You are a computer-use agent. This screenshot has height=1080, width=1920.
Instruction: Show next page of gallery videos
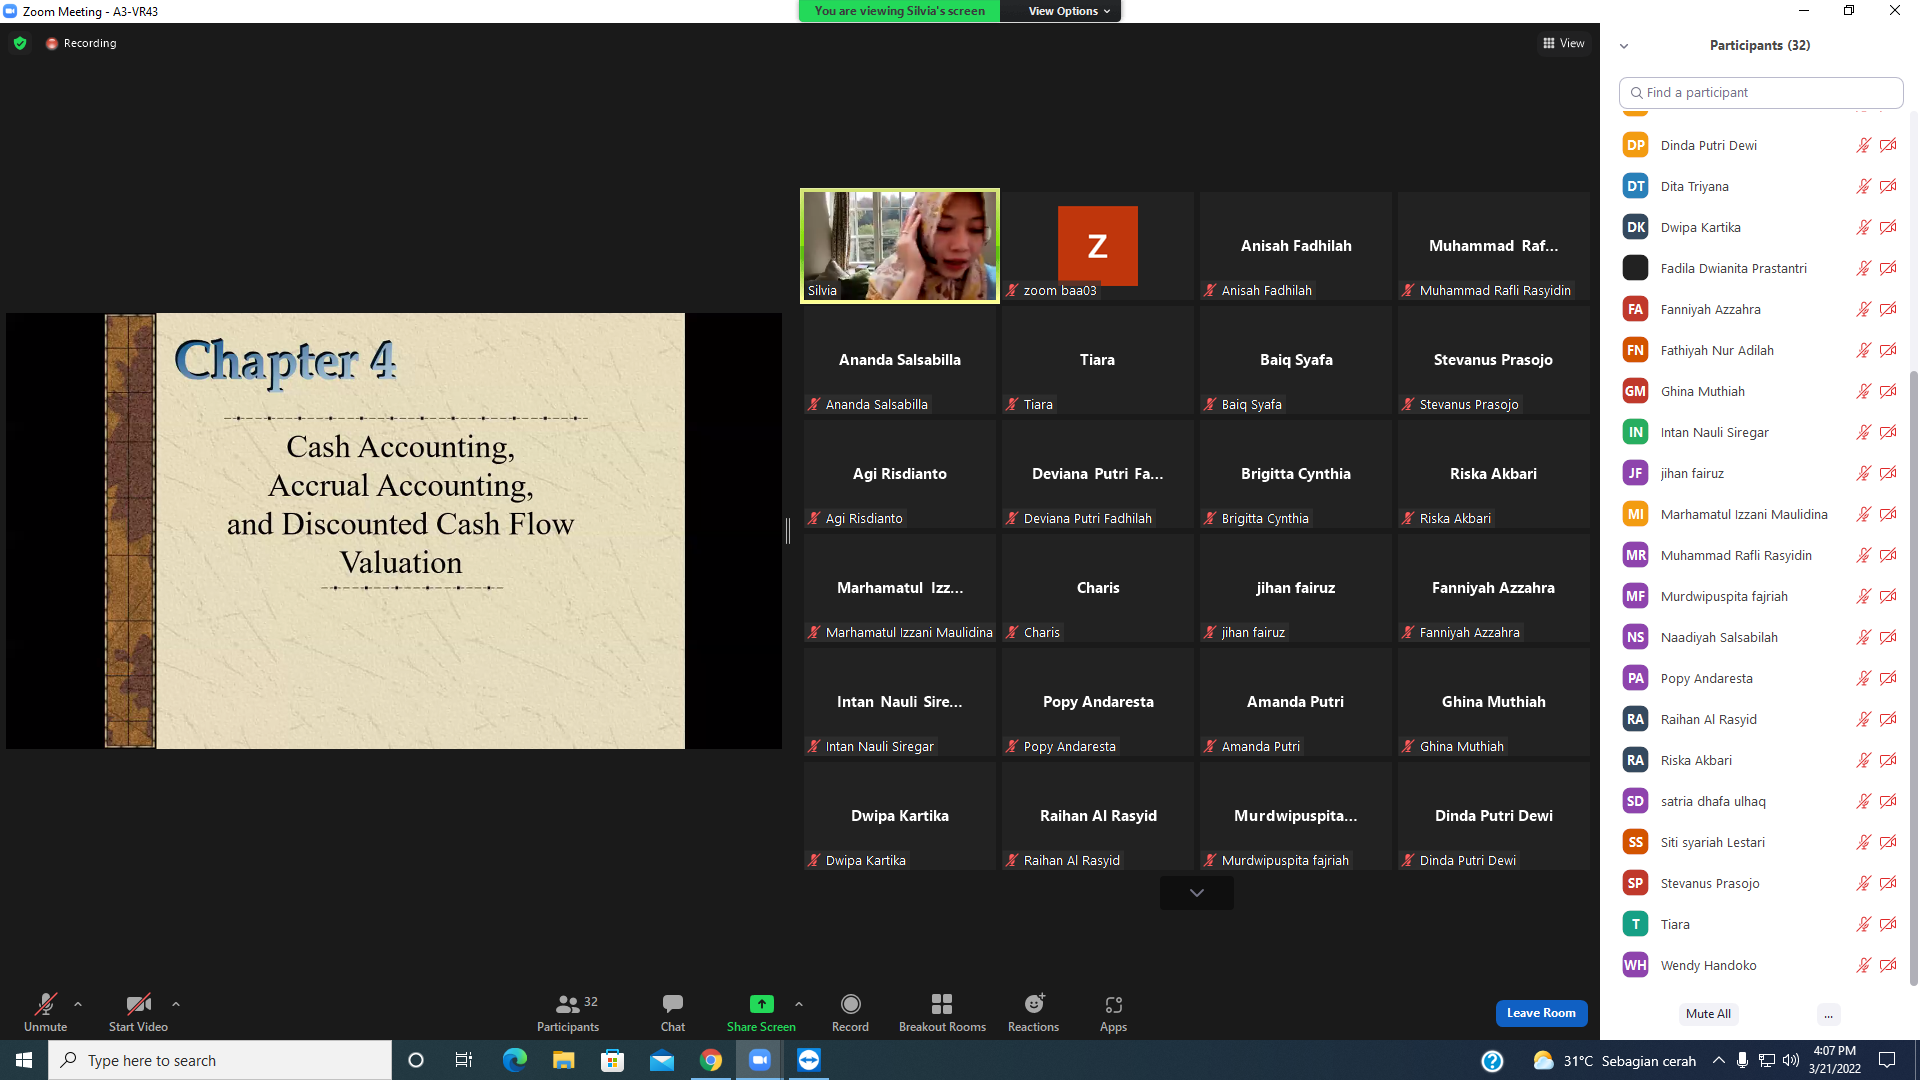[1196, 892]
